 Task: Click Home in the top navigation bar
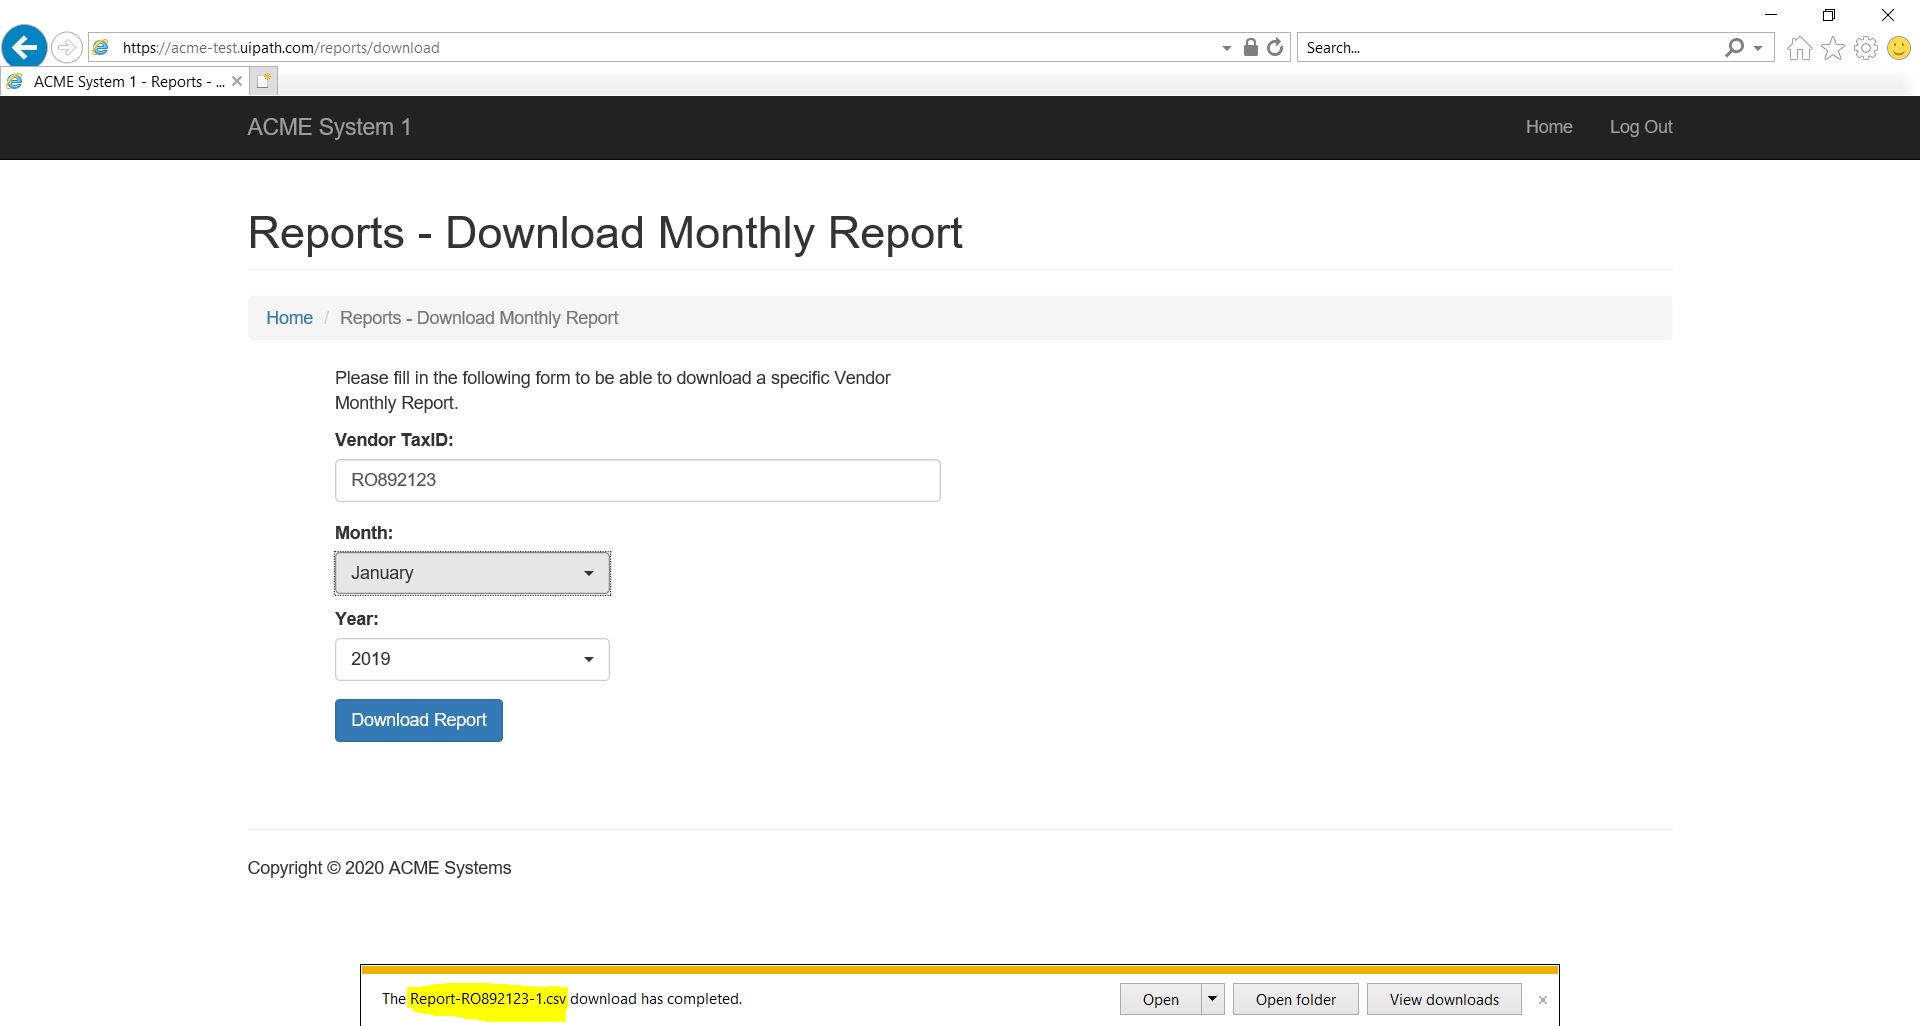tap(1549, 127)
